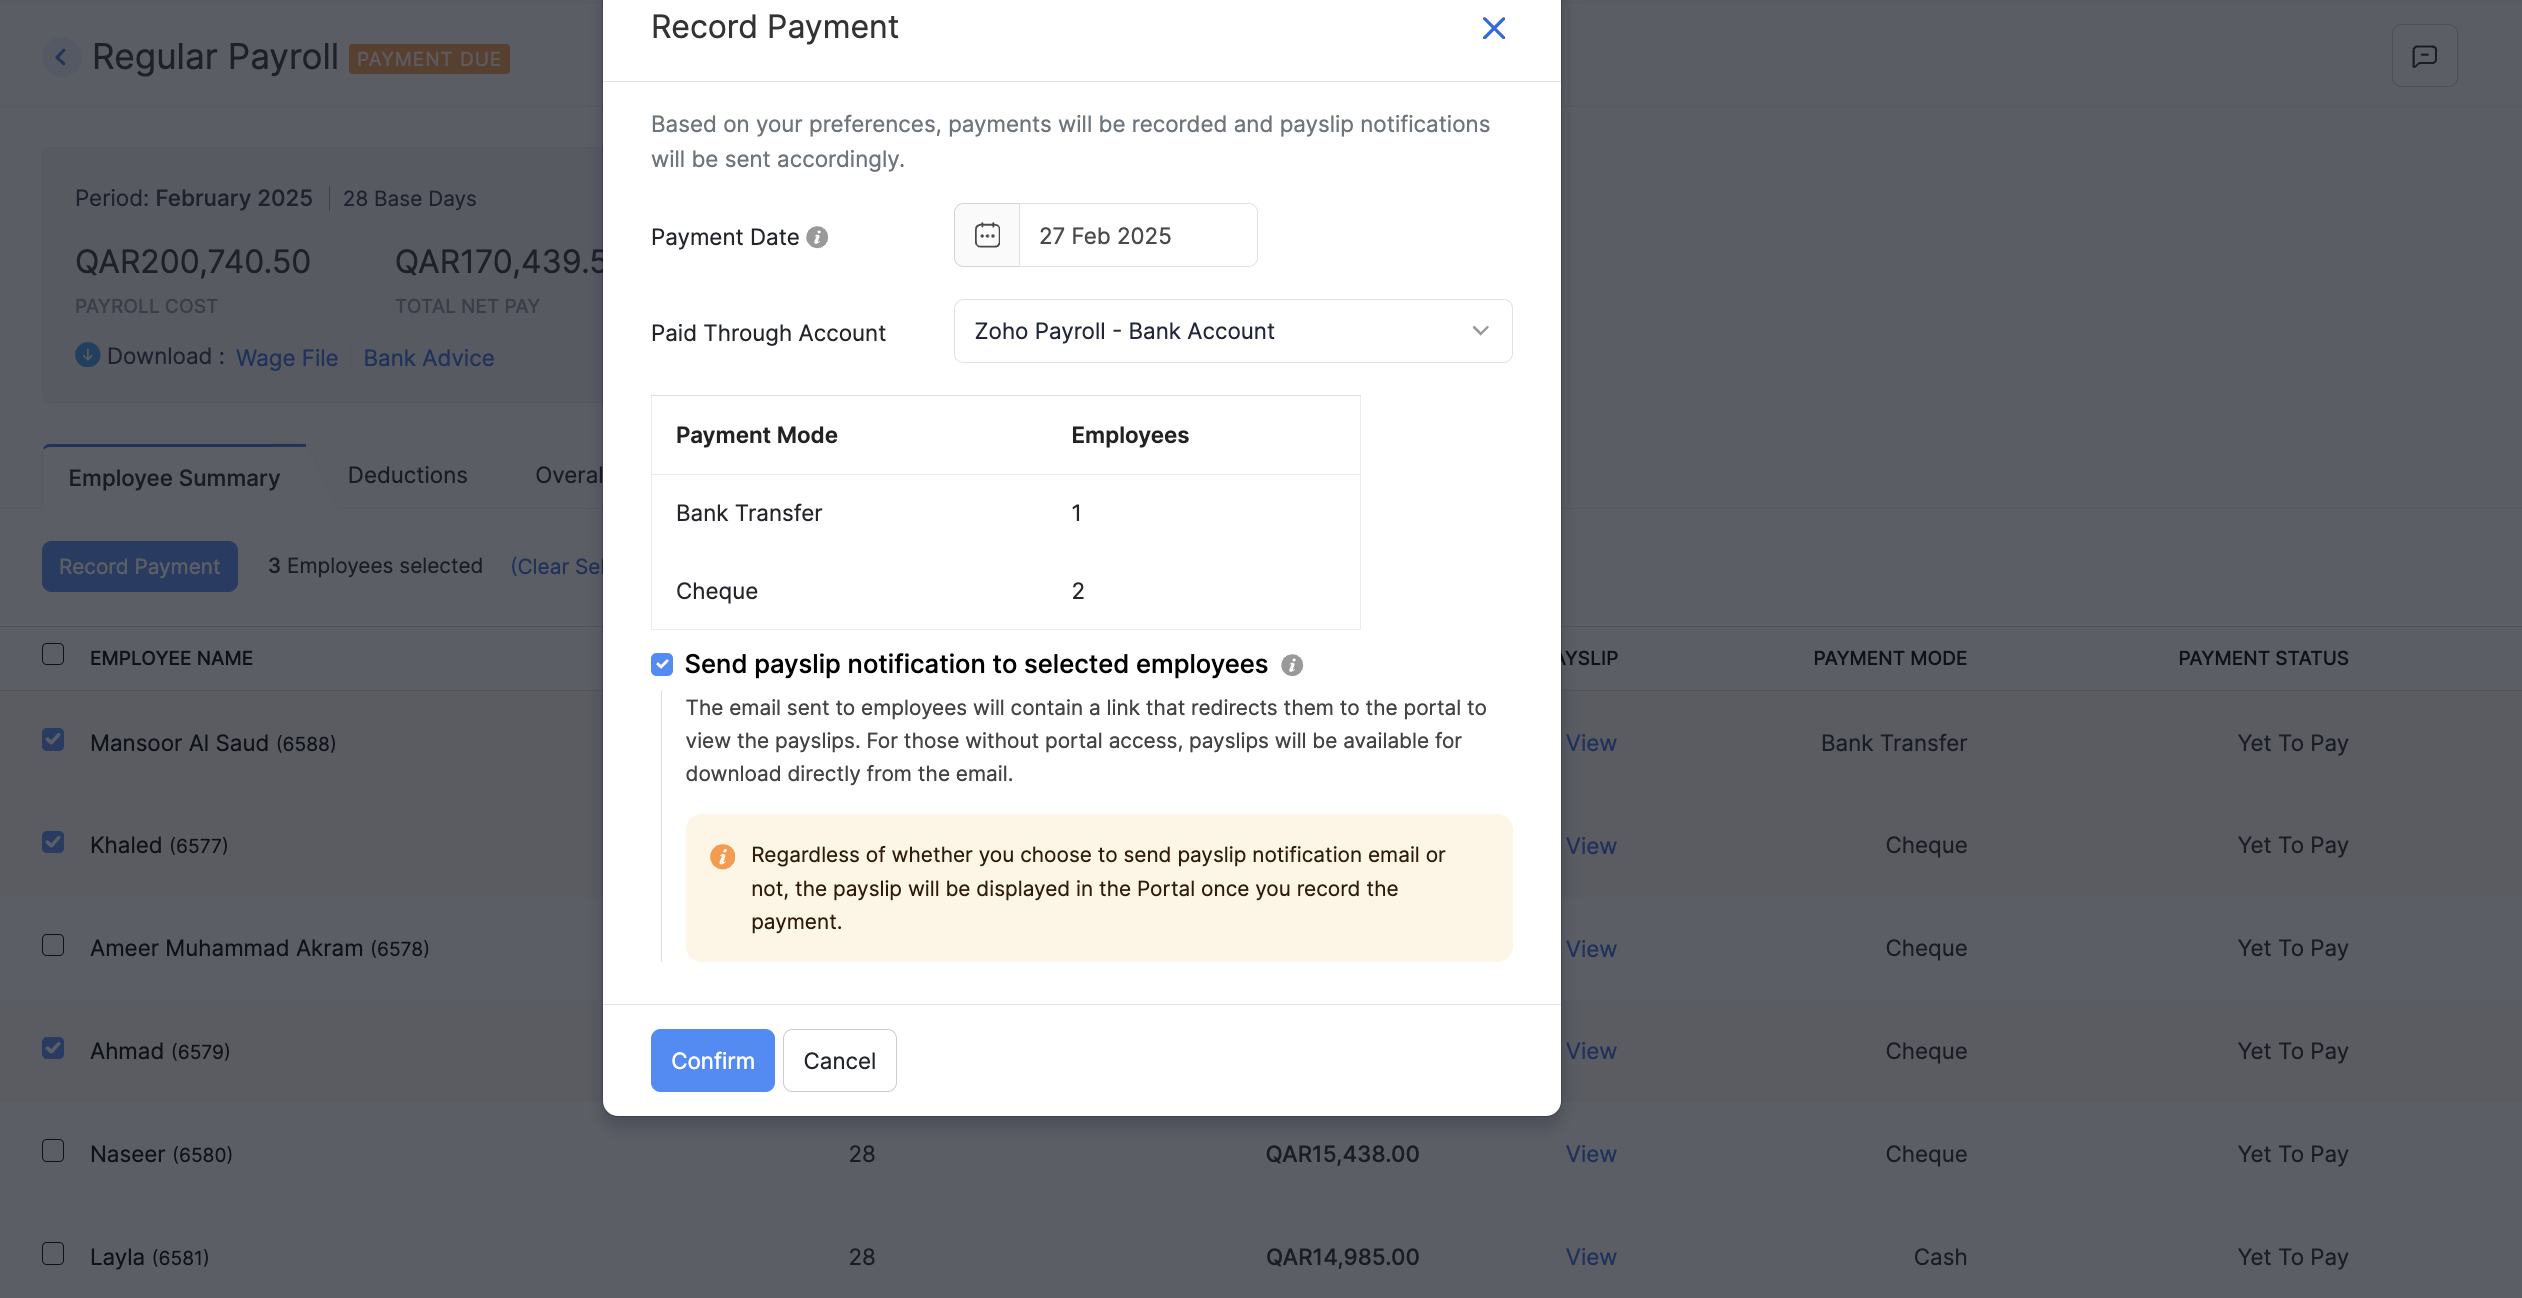Select Ameer Muhammad Akram's row checkbox
The width and height of the screenshot is (2522, 1298).
pyautogui.click(x=53, y=944)
